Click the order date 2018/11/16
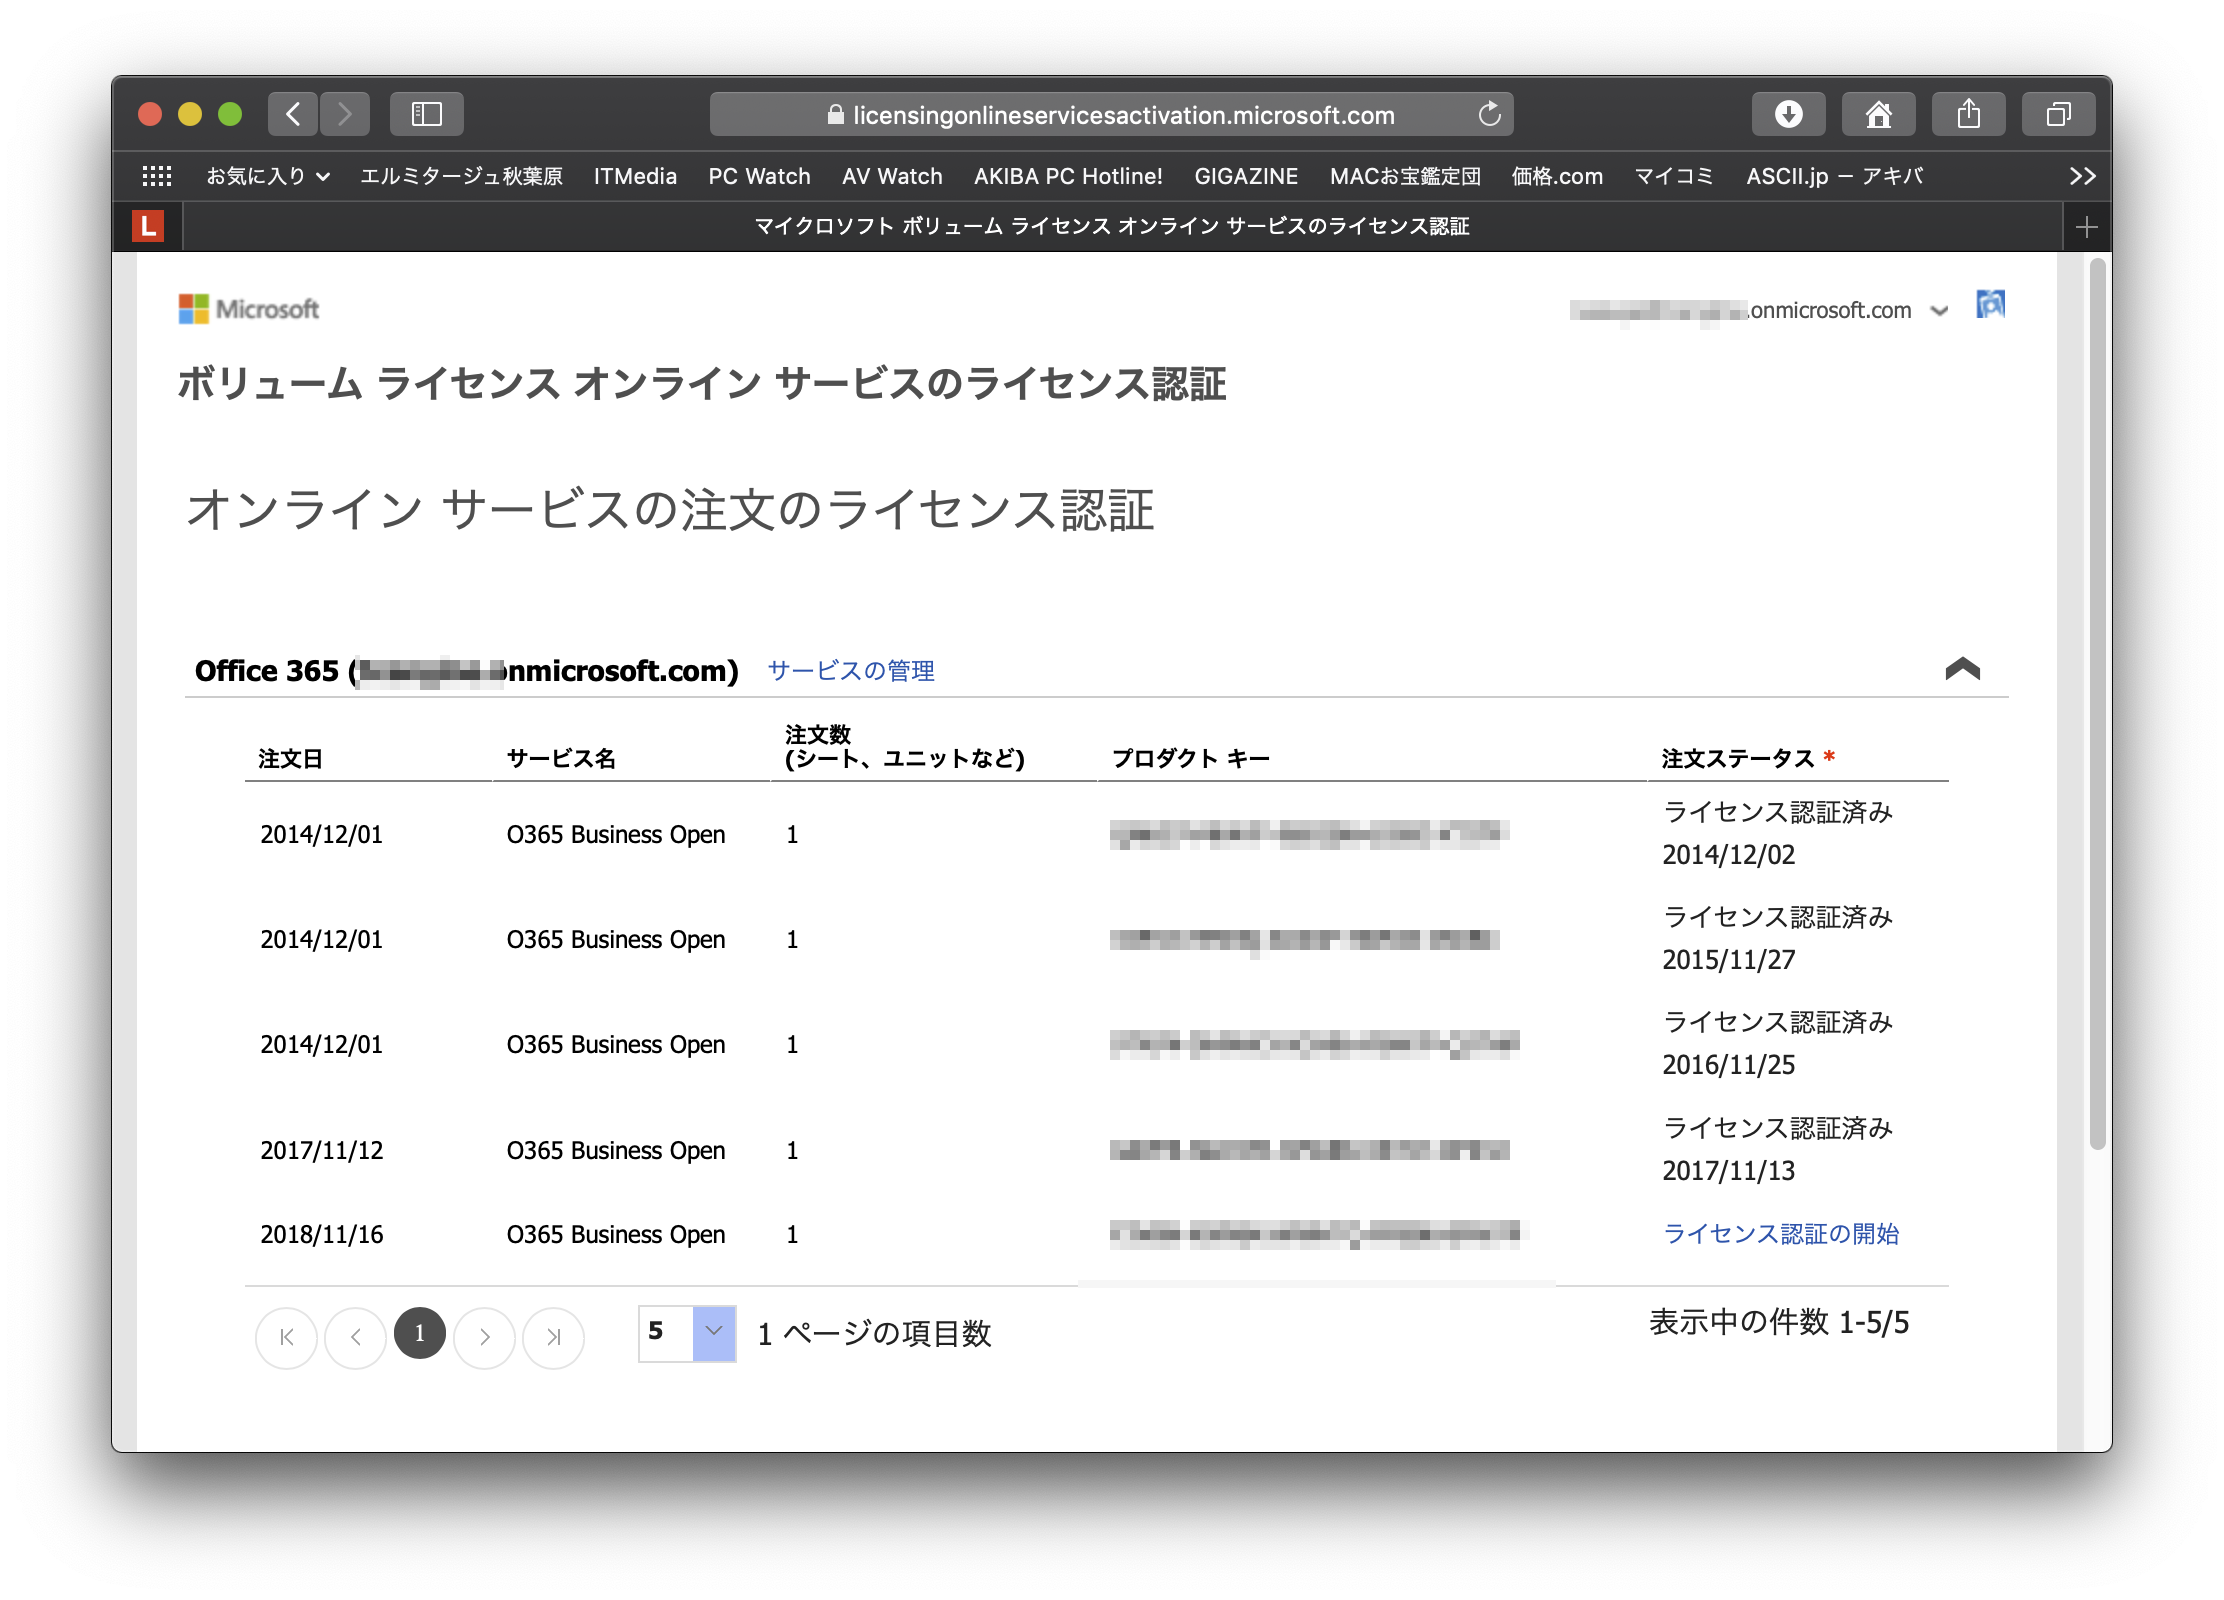 click(322, 1234)
